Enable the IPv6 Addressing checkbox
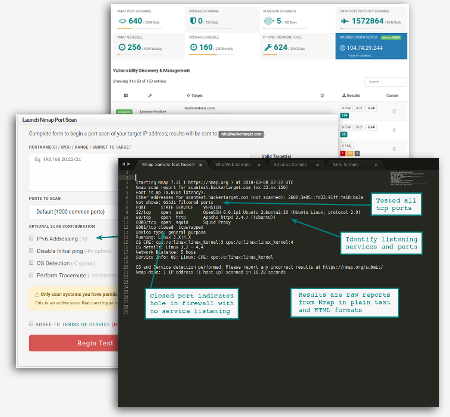Image resolution: width=450 pixels, height=417 pixels. point(31,238)
